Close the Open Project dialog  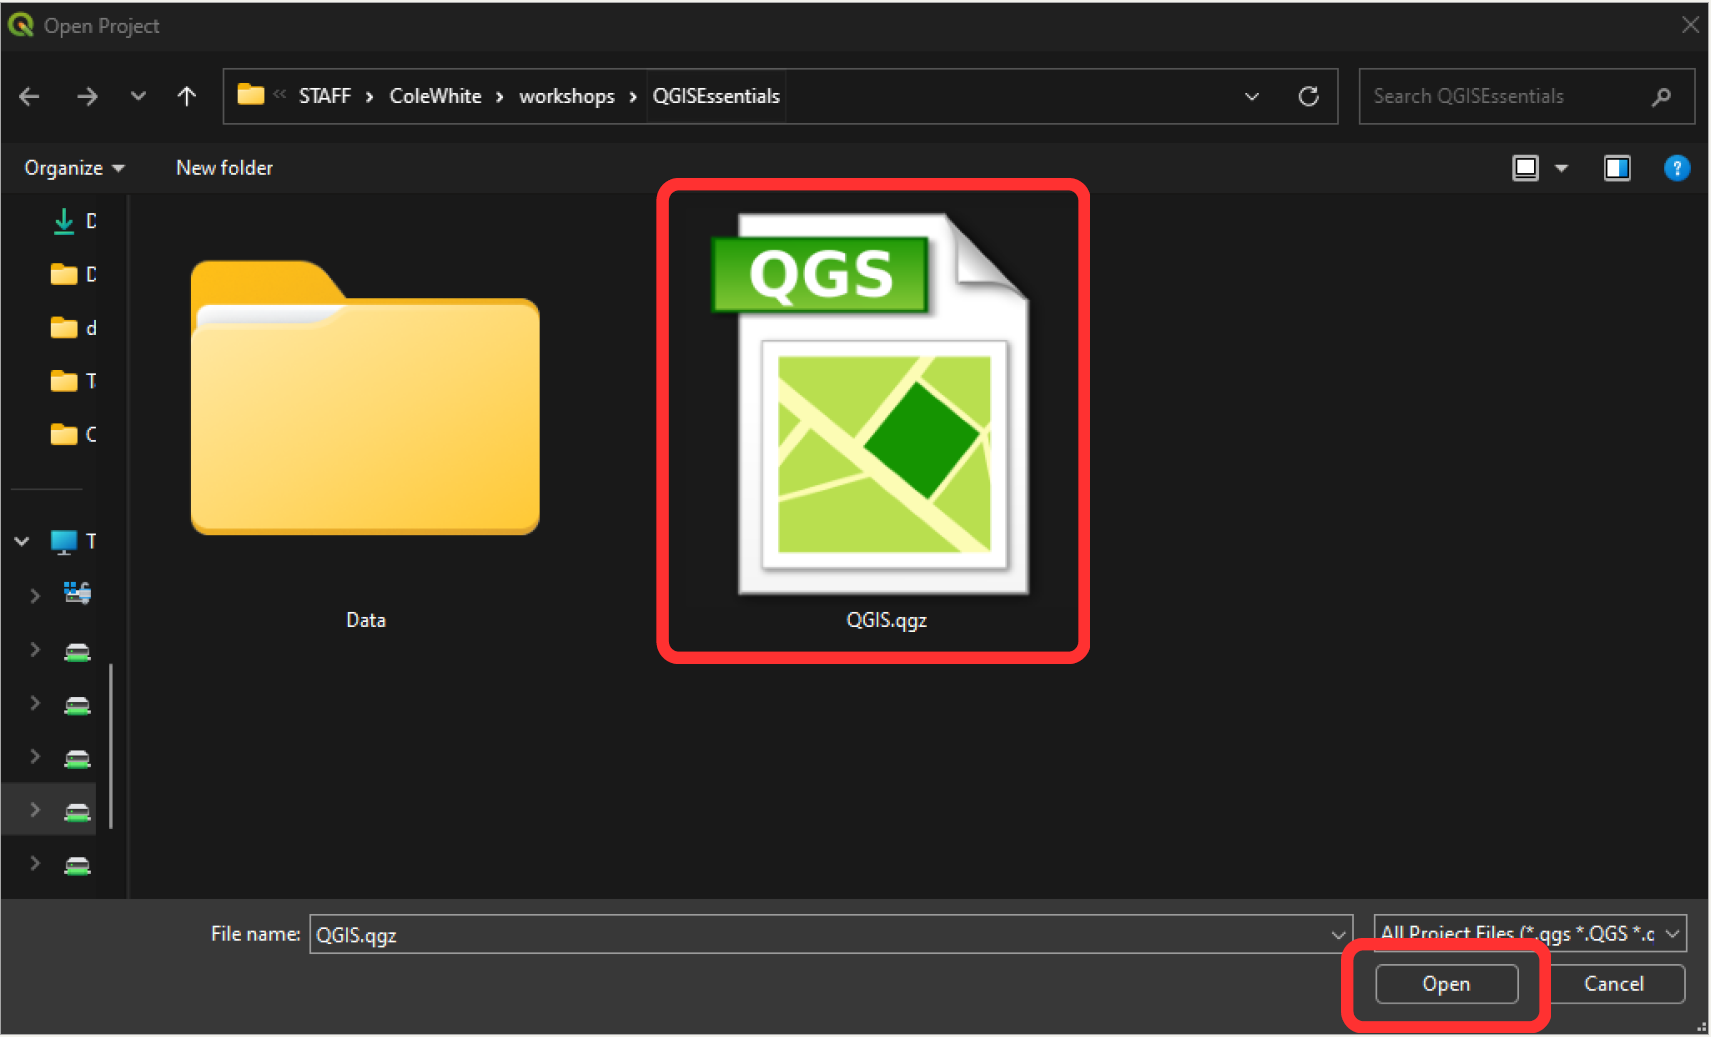pyautogui.click(x=1690, y=25)
